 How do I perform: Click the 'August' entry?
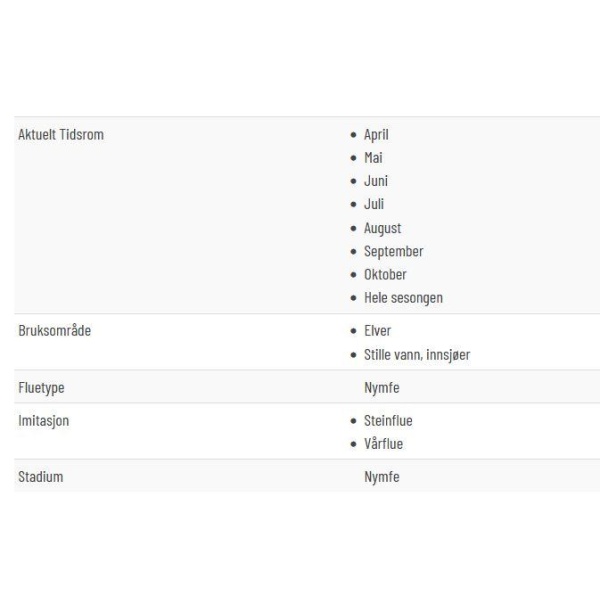tap(382, 228)
